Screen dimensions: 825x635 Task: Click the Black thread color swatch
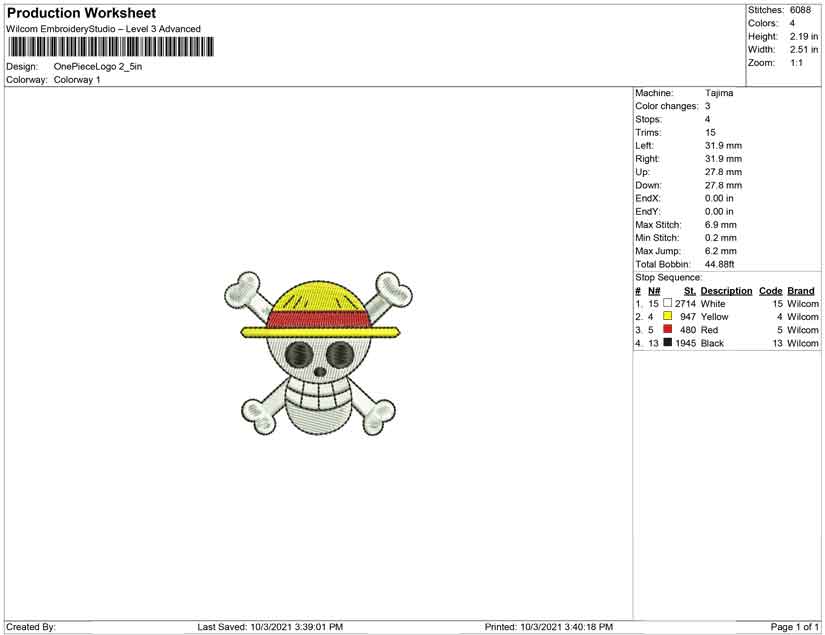pyautogui.click(x=668, y=342)
